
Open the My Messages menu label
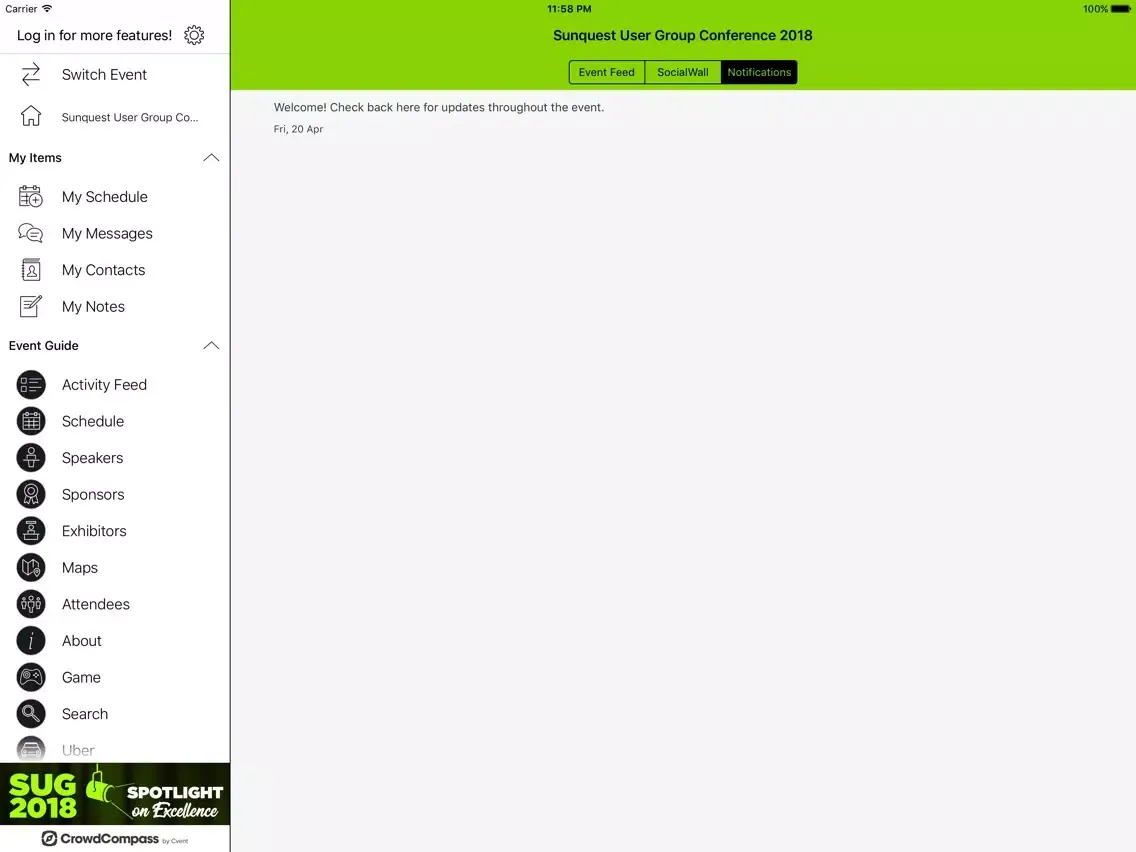click(x=107, y=233)
